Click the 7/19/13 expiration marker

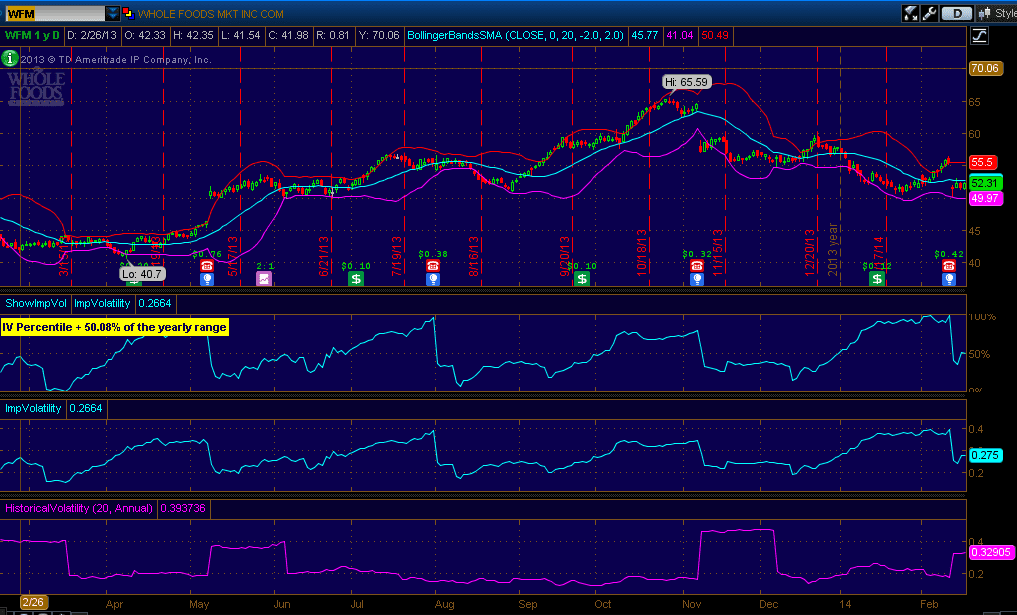396,256
